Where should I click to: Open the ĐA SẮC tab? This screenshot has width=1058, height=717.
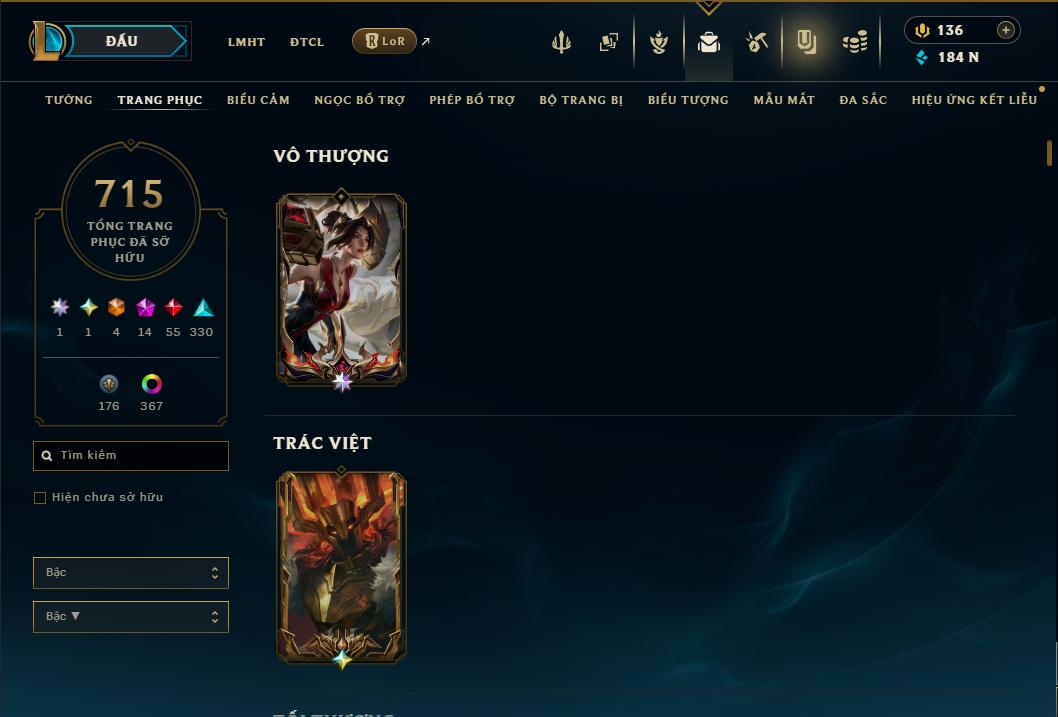(x=863, y=100)
